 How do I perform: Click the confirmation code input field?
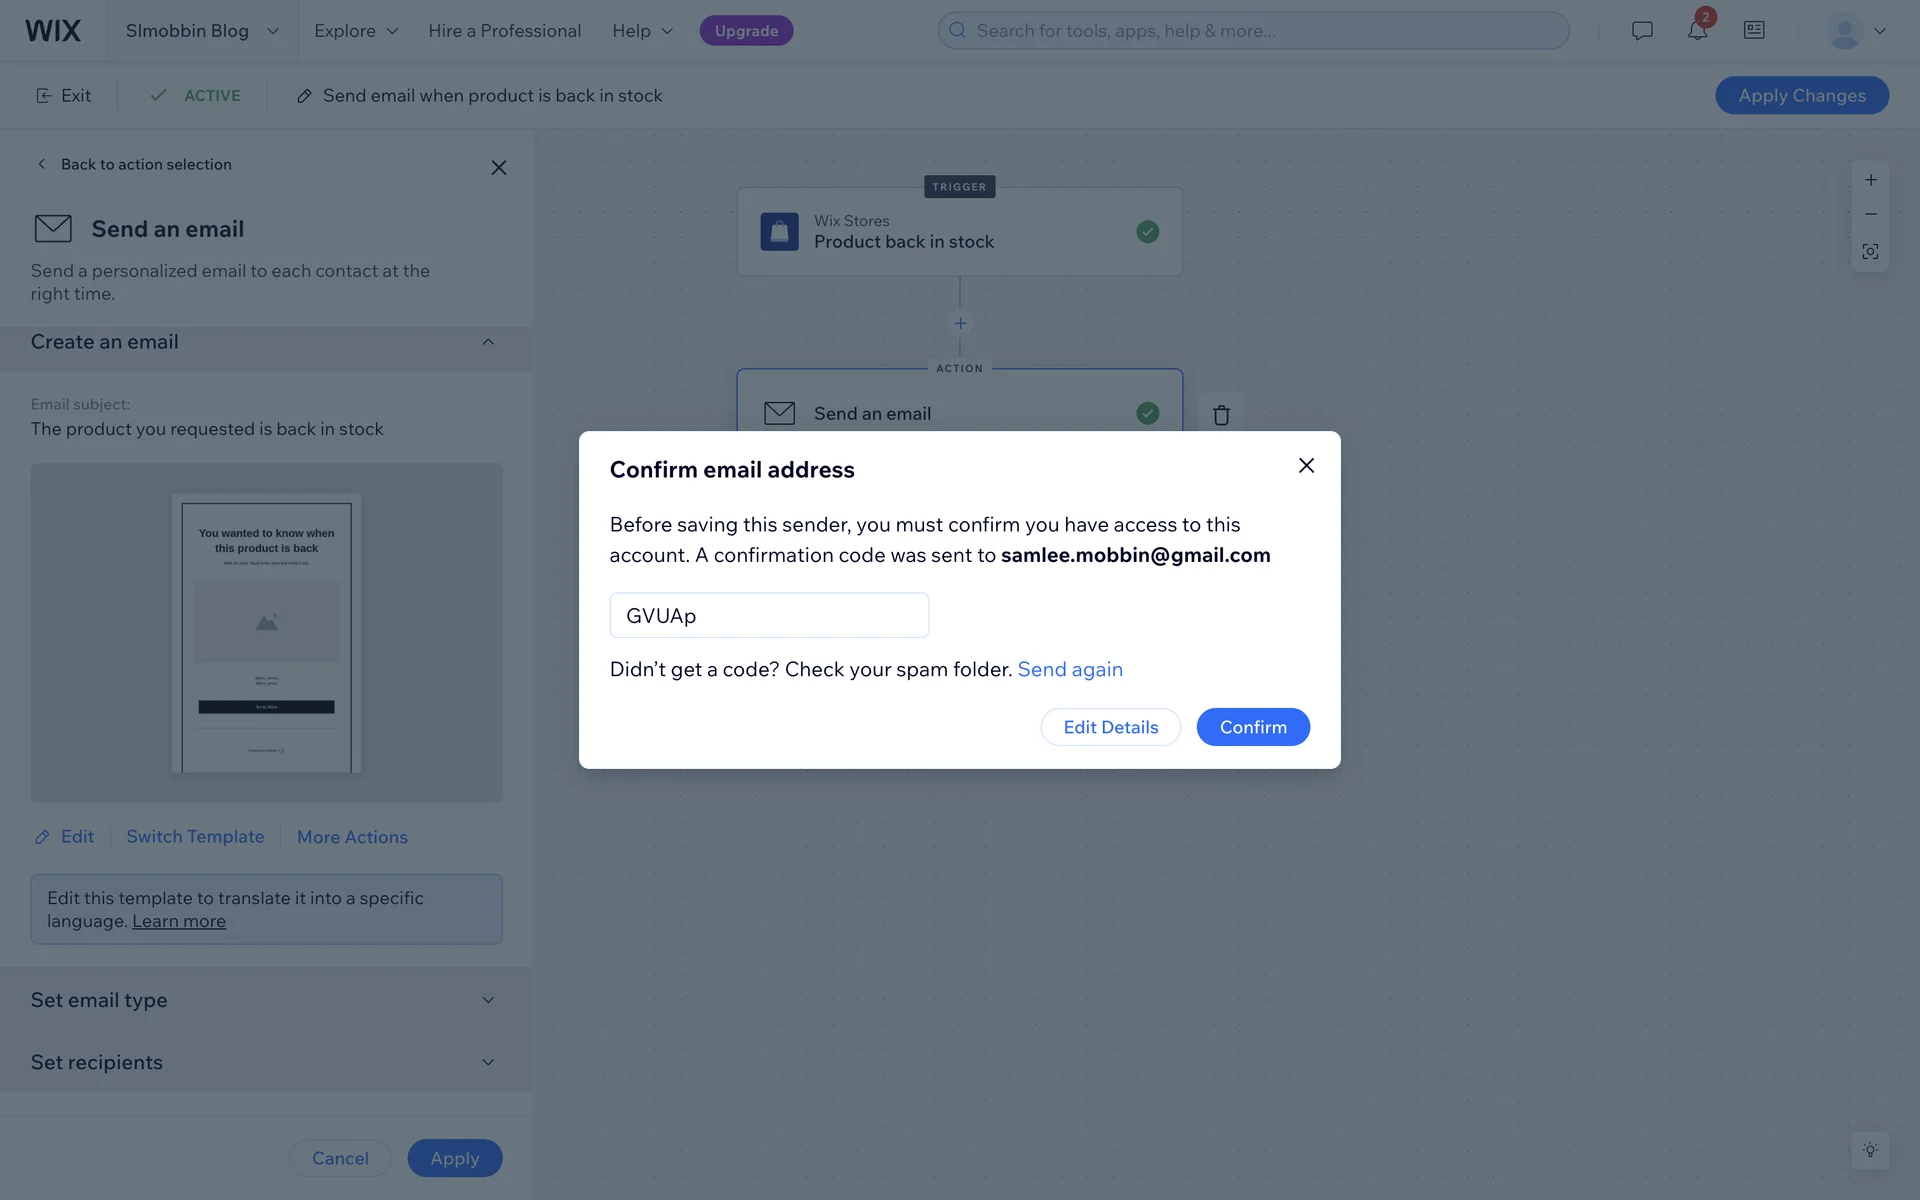point(769,616)
